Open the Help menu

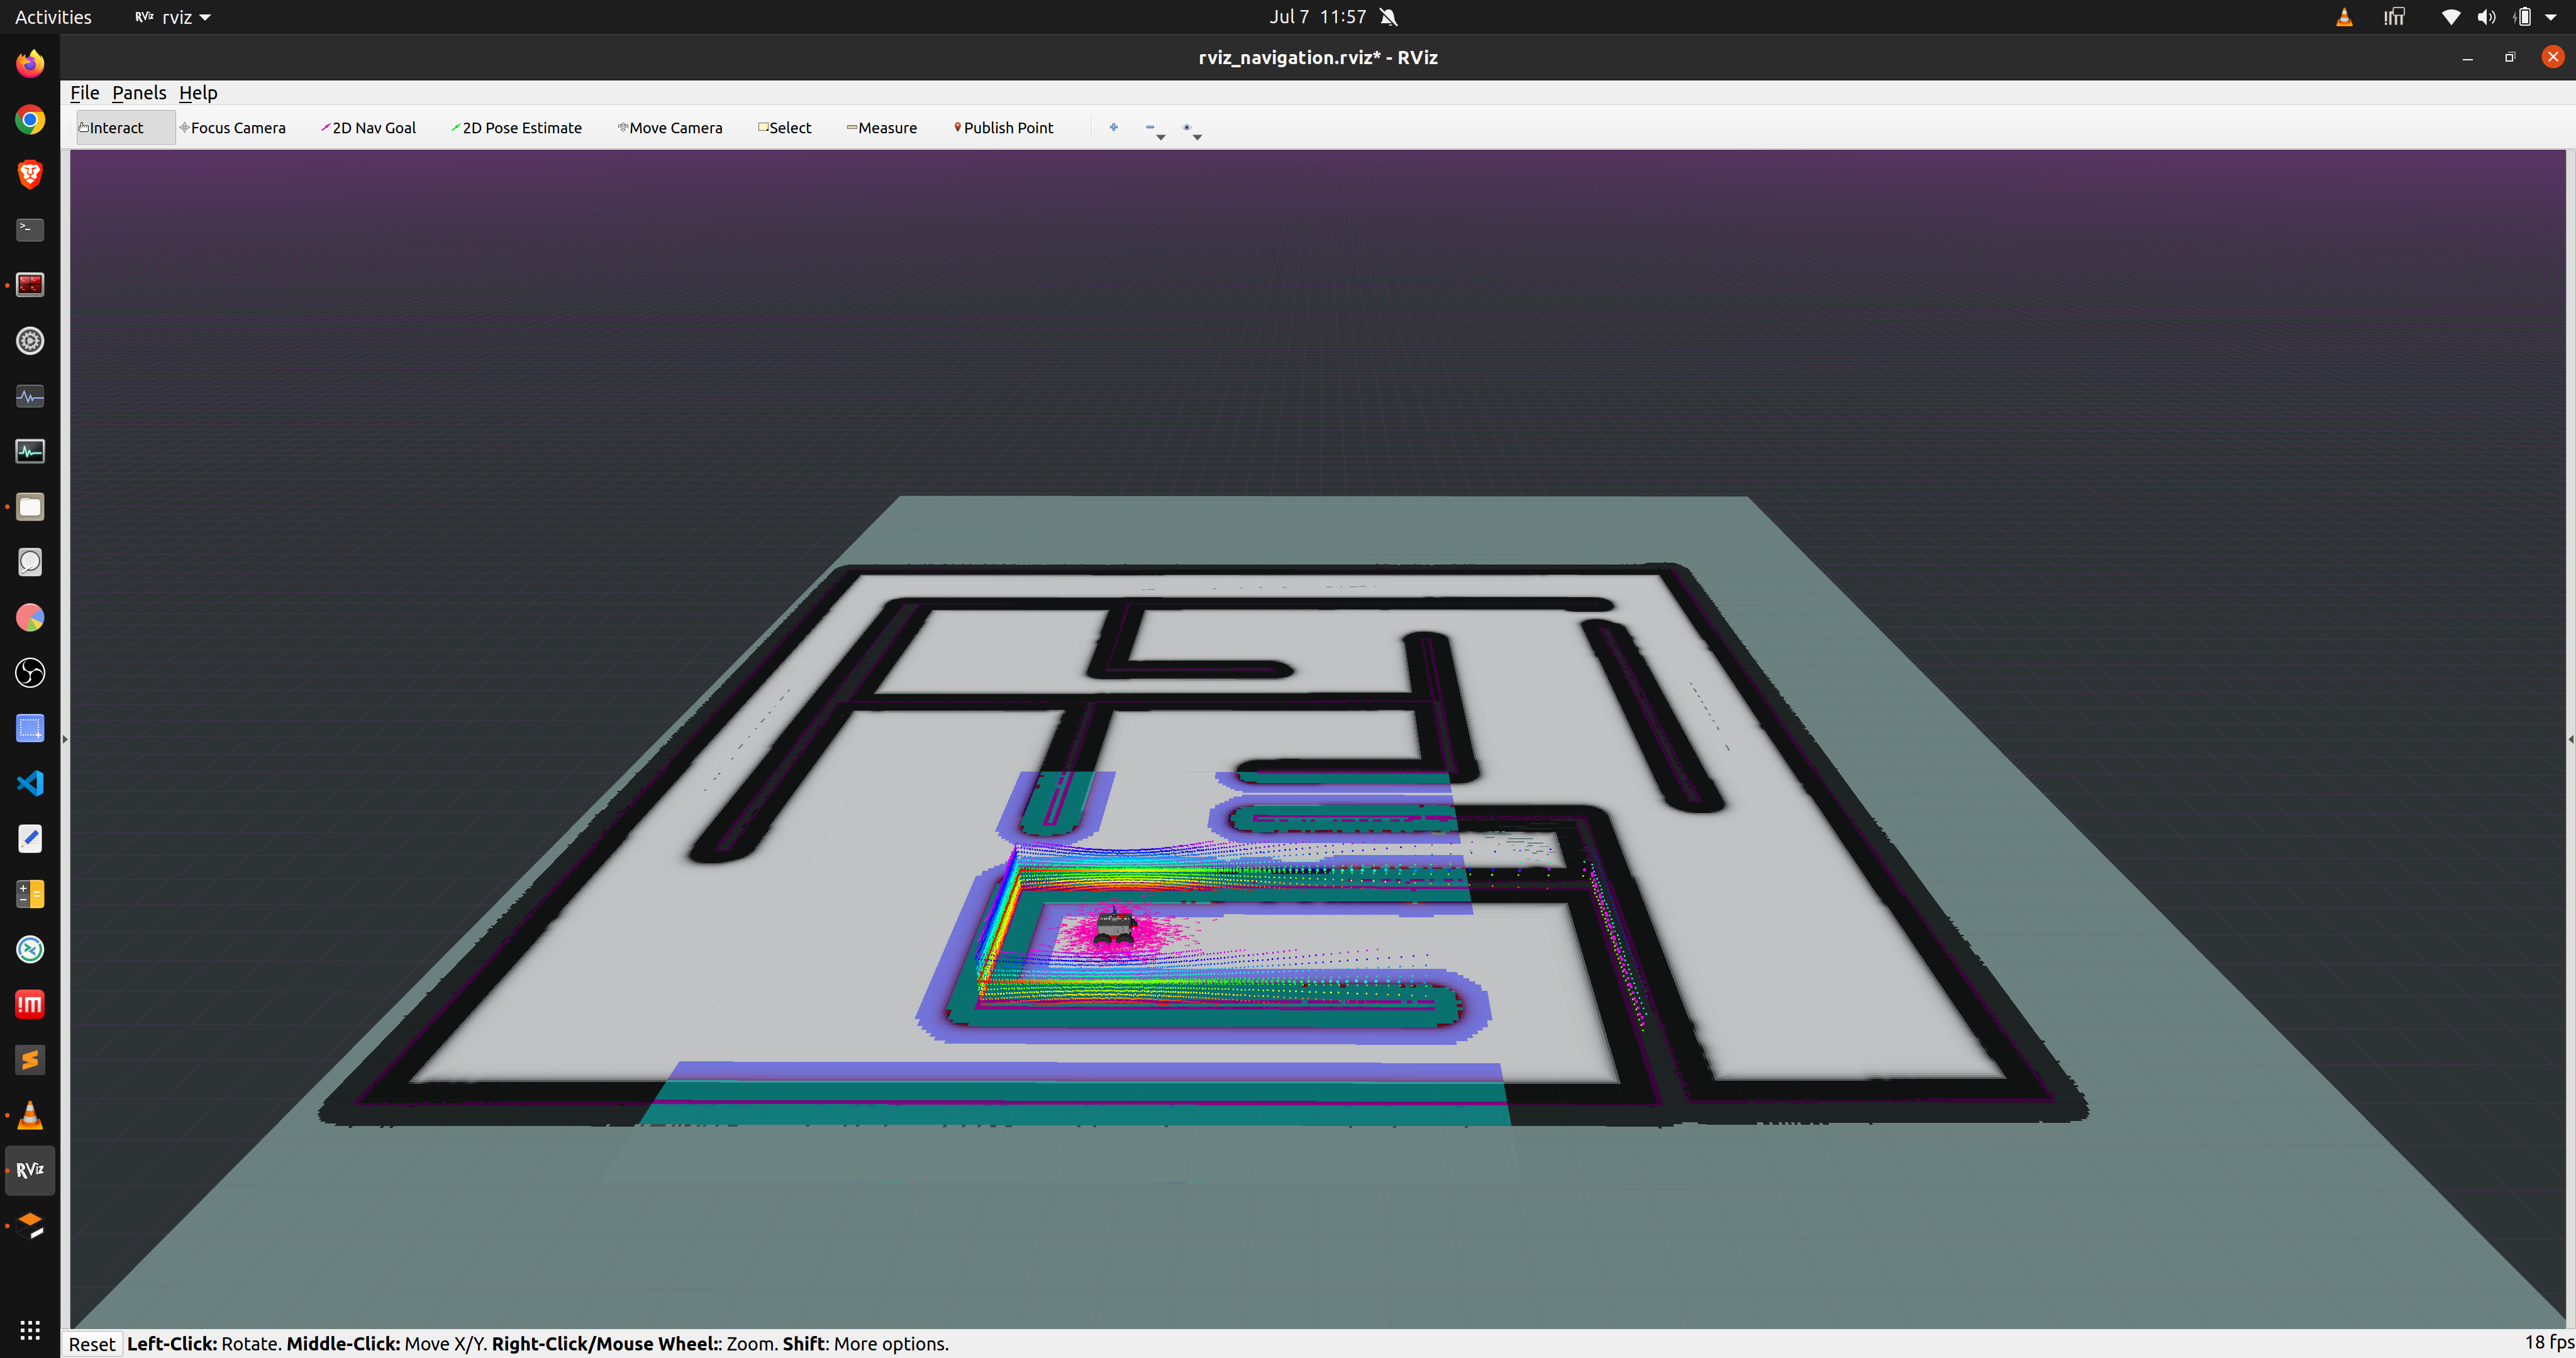point(198,93)
